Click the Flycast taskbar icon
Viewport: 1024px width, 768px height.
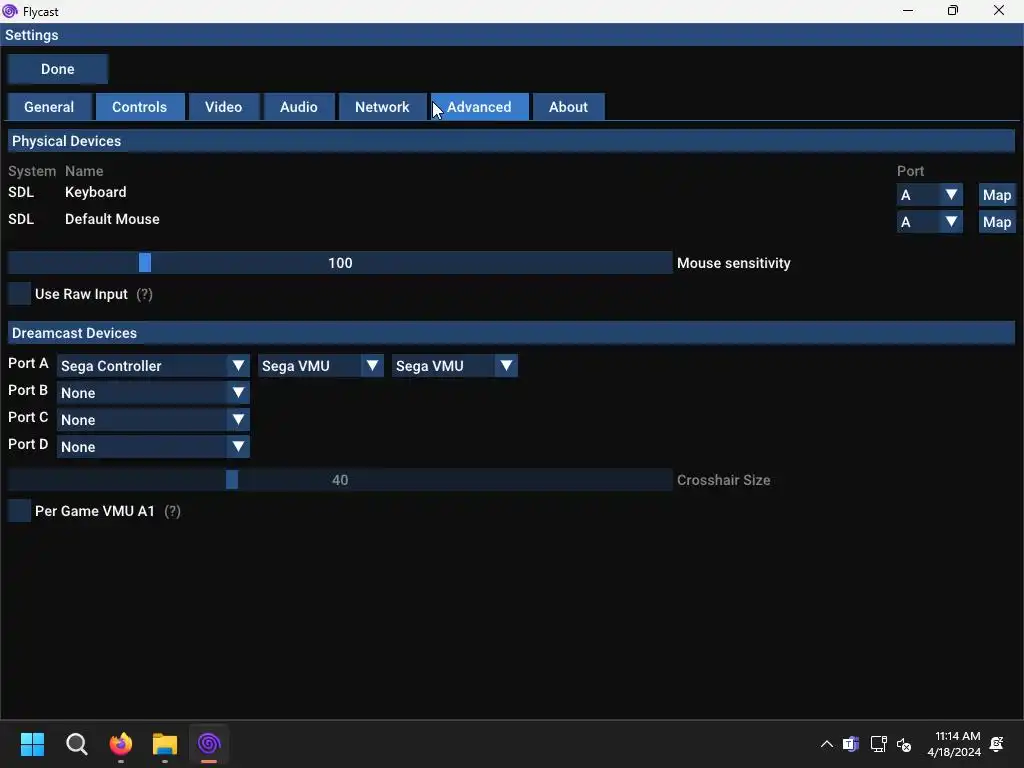(209, 744)
